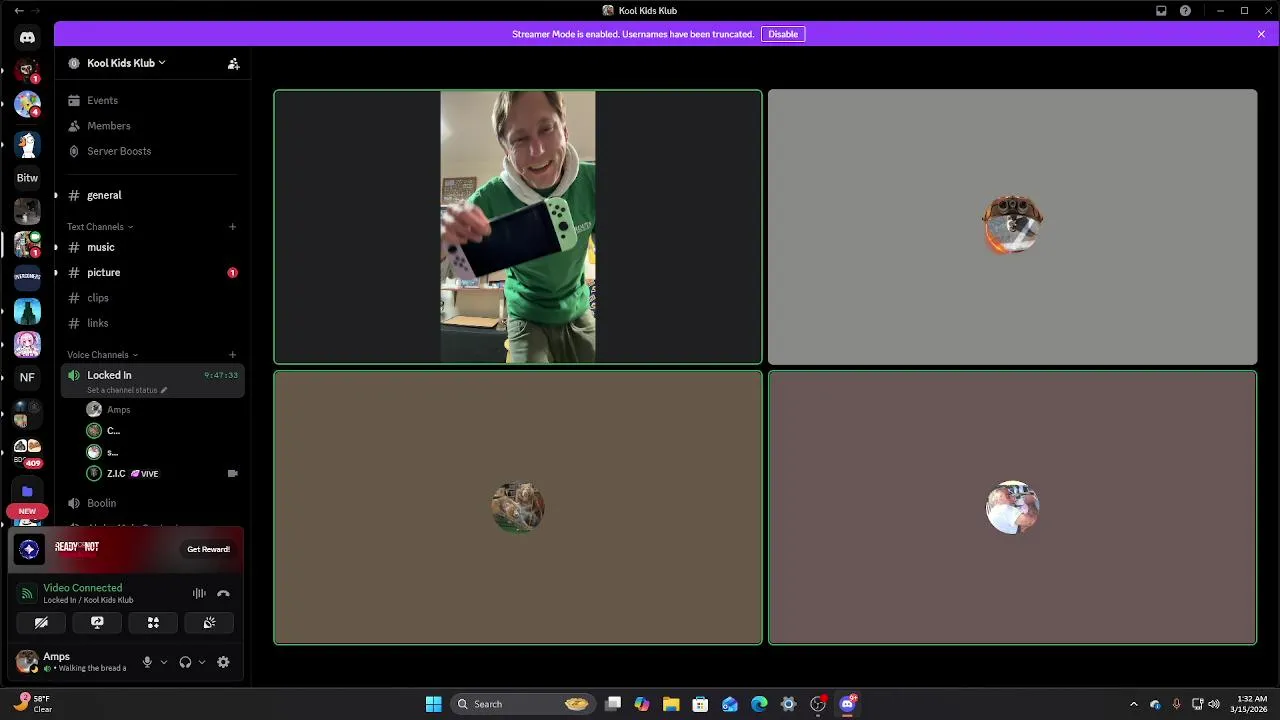The height and width of the screenshot is (720, 1280).
Task: Open the NF server in server list
Action: click(x=27, y=377)
